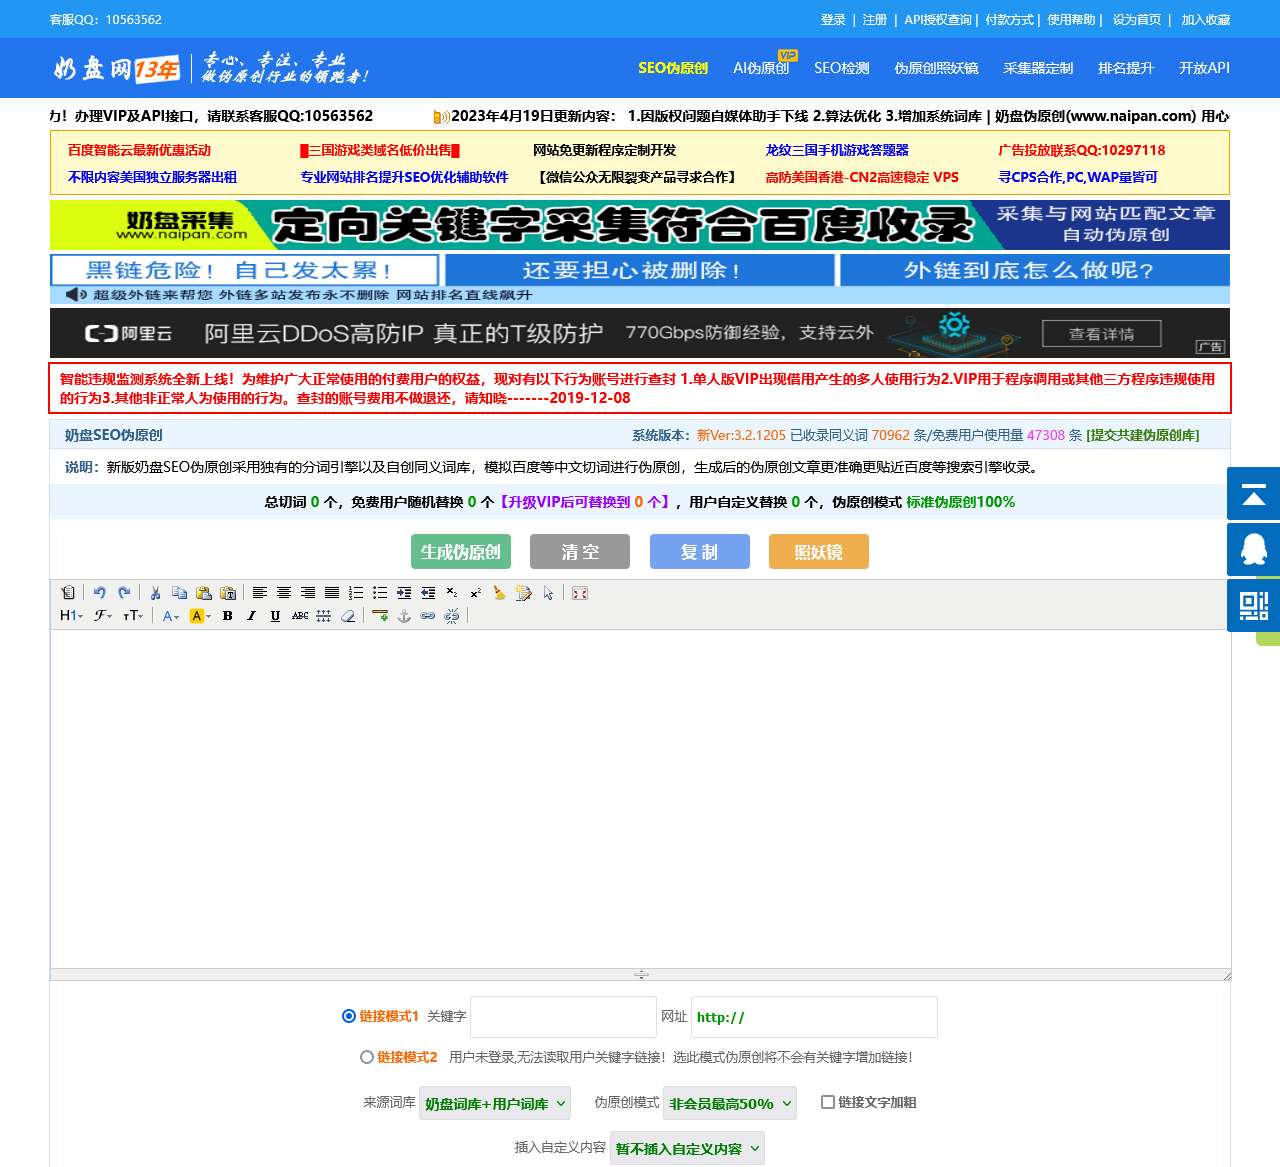Viewport: 1280px width, 1167px height.
Task: Select 链接模式2 radio button
Action: tap(367, 1057)
